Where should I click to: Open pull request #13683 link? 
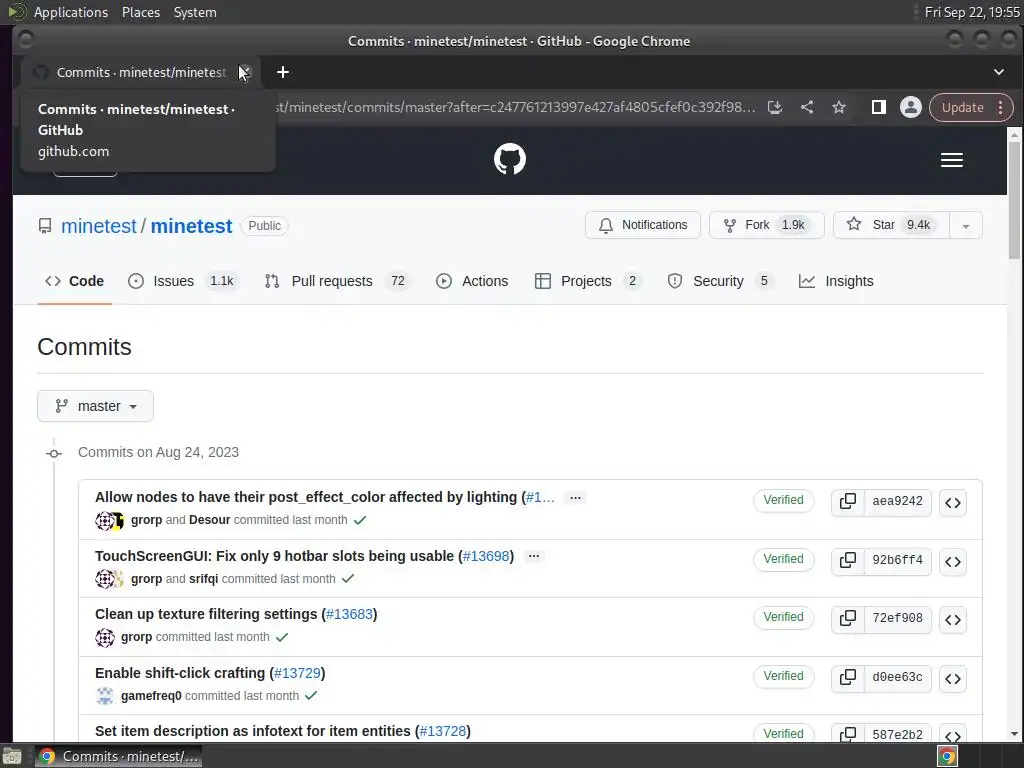(349, 615)
